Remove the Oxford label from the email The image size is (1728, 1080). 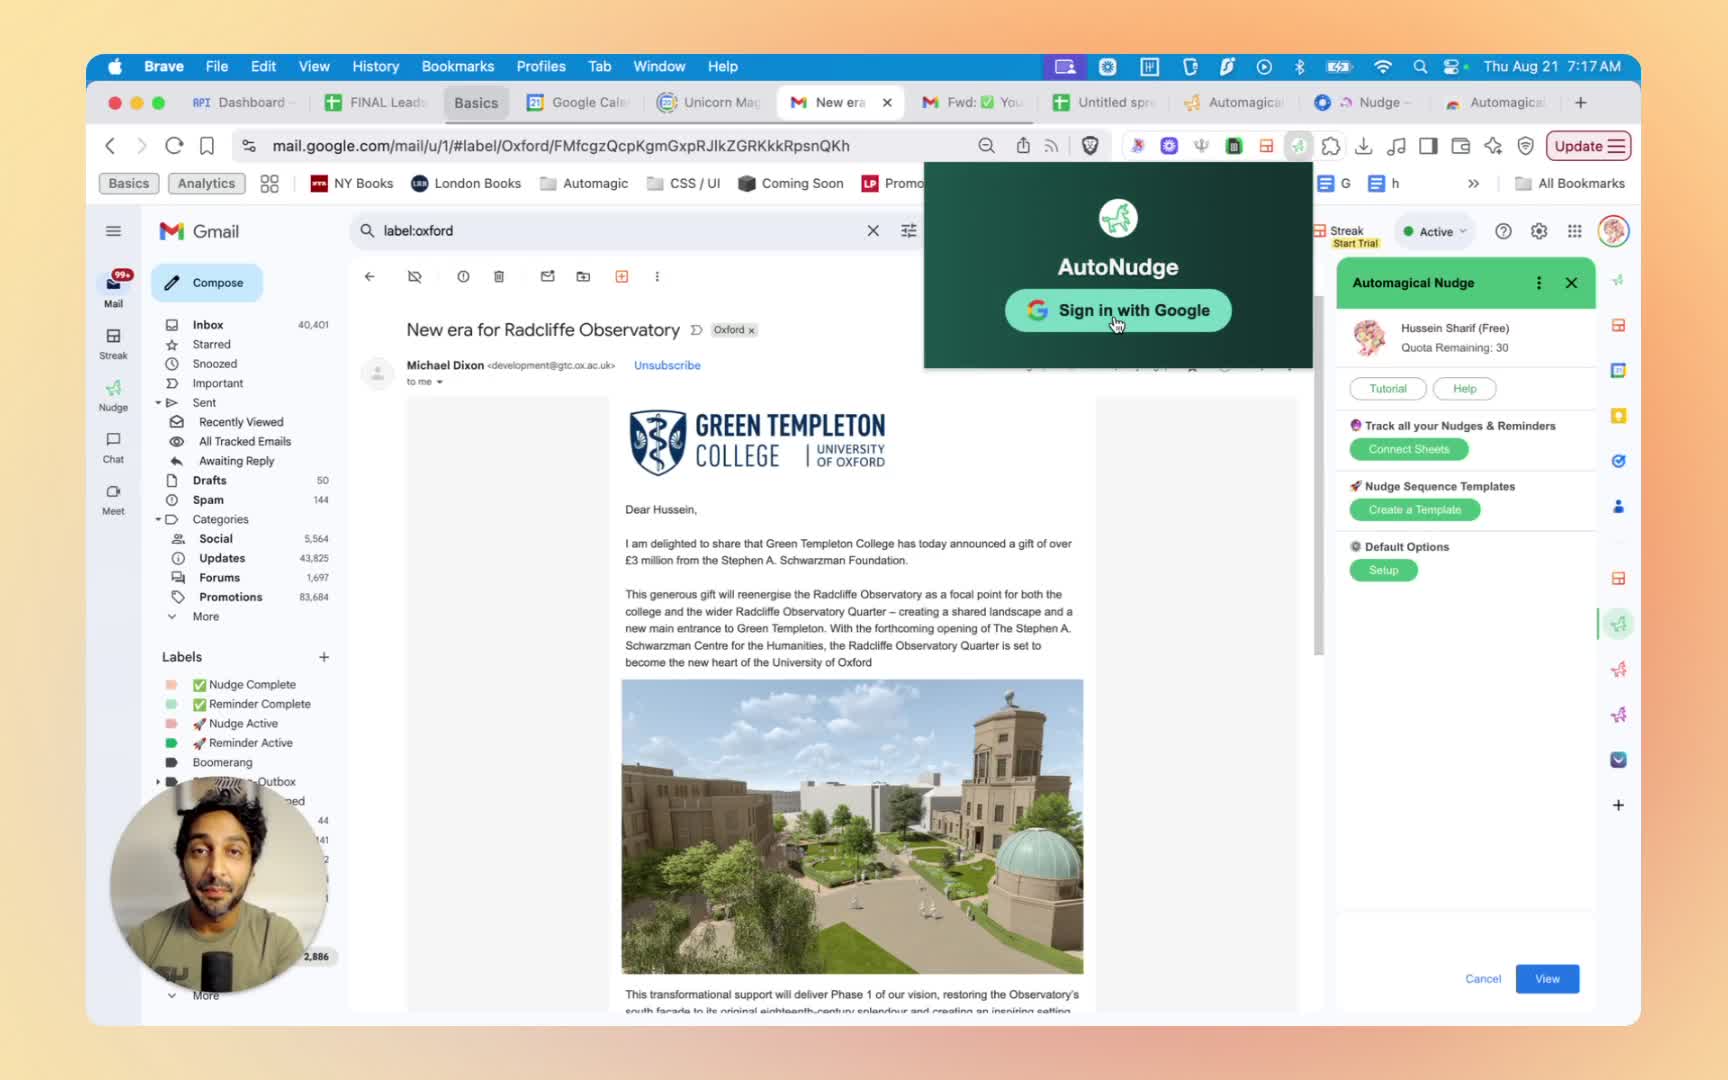tap(752, 330)
